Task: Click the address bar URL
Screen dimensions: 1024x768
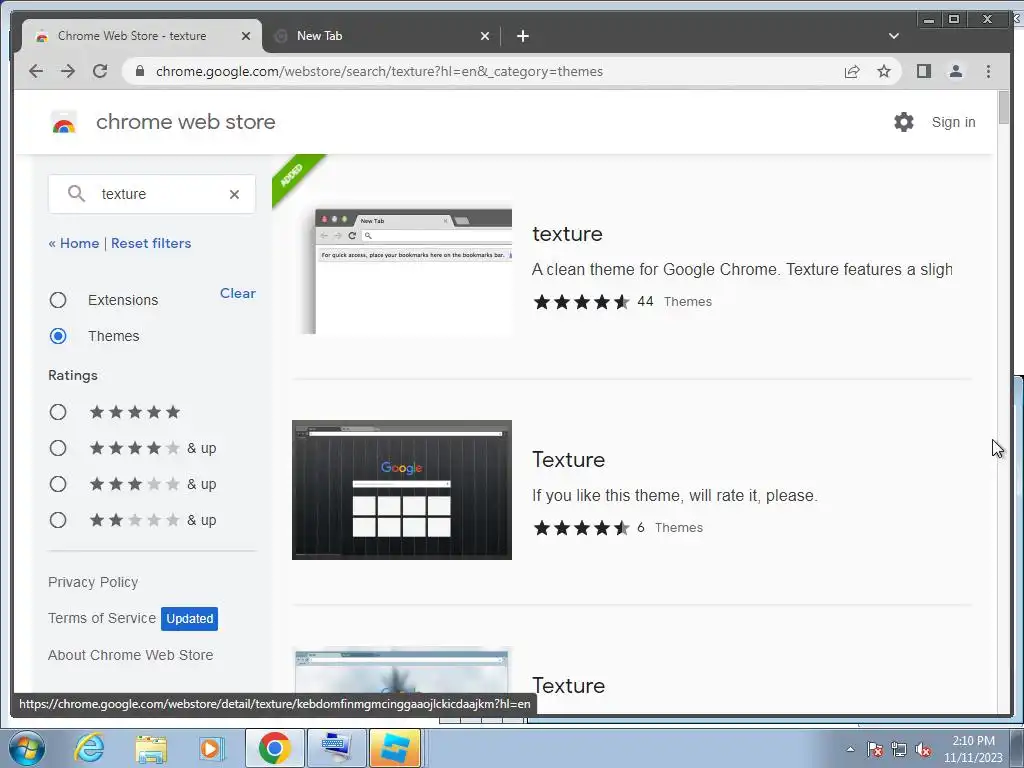Action: pos(379,71)
